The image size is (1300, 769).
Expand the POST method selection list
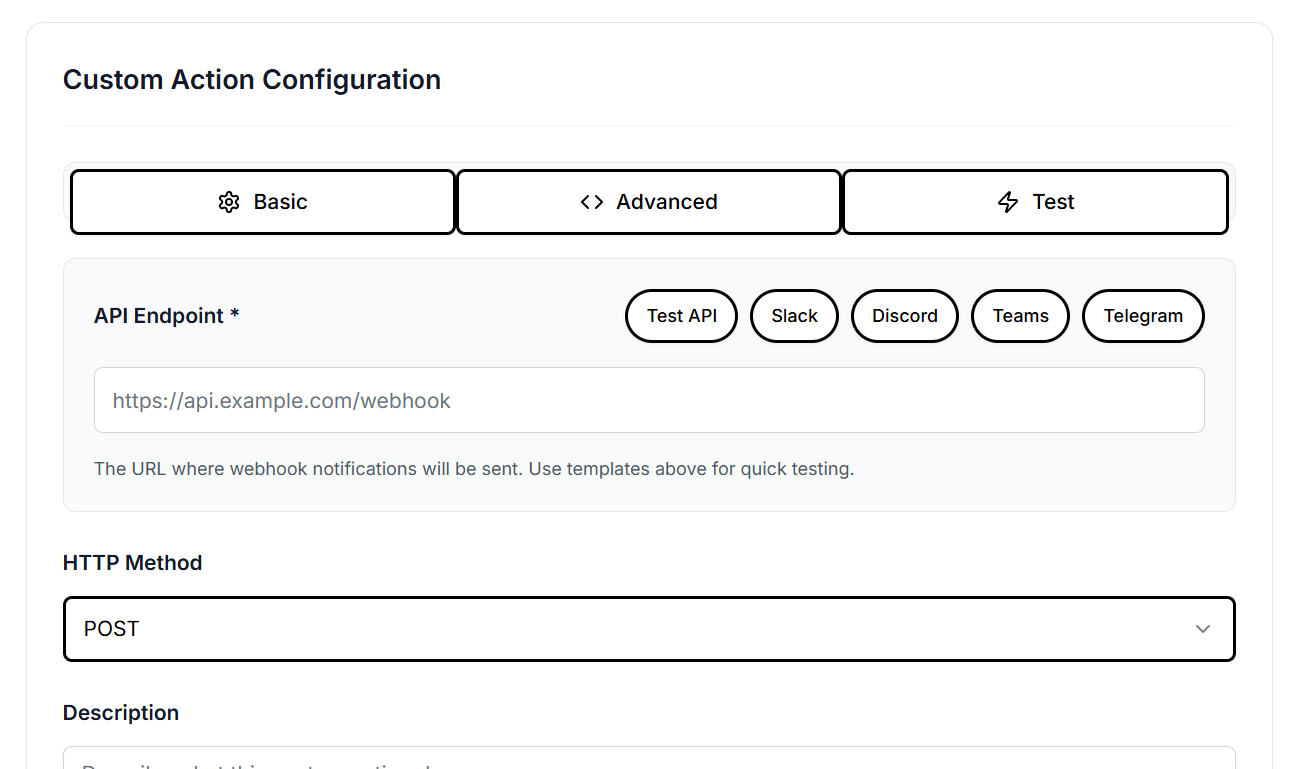[x=648, y=629]
